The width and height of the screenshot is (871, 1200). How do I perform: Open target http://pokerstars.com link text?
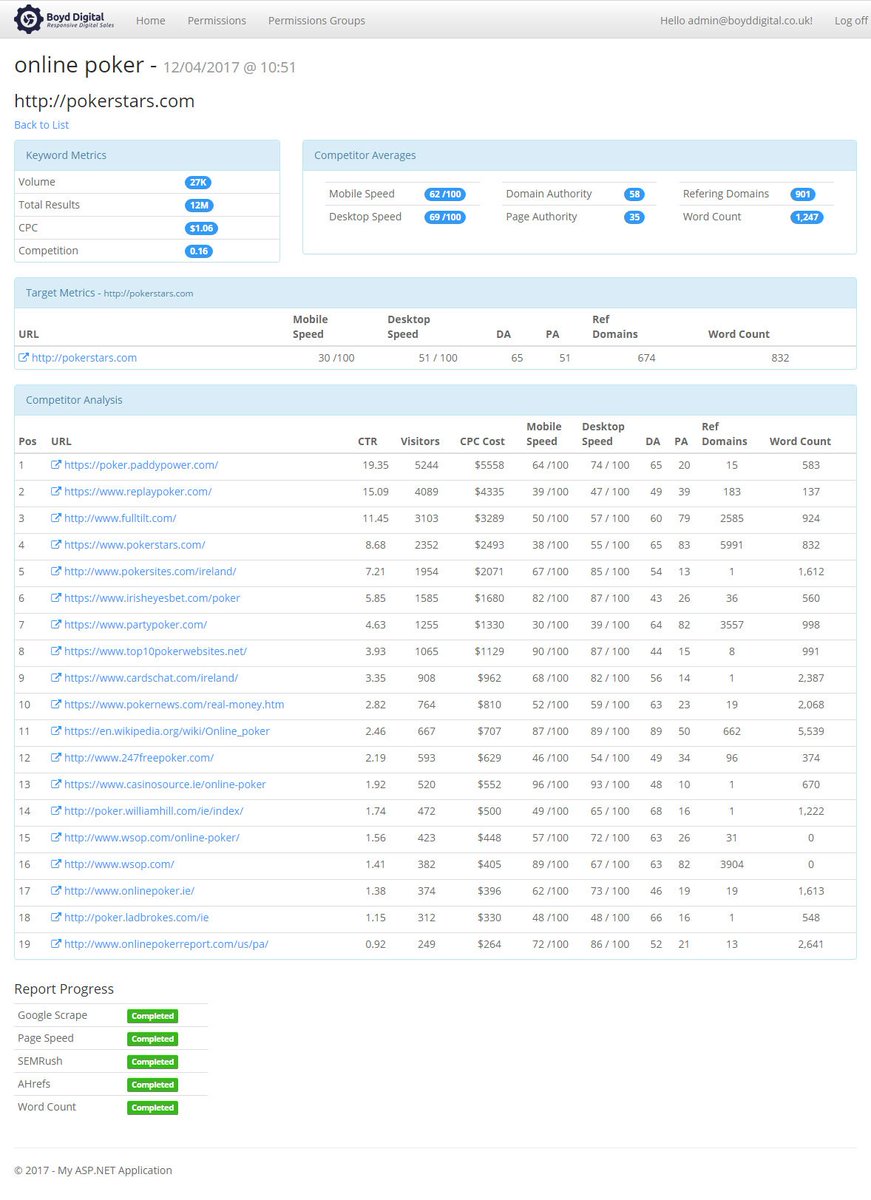point(84,357)
